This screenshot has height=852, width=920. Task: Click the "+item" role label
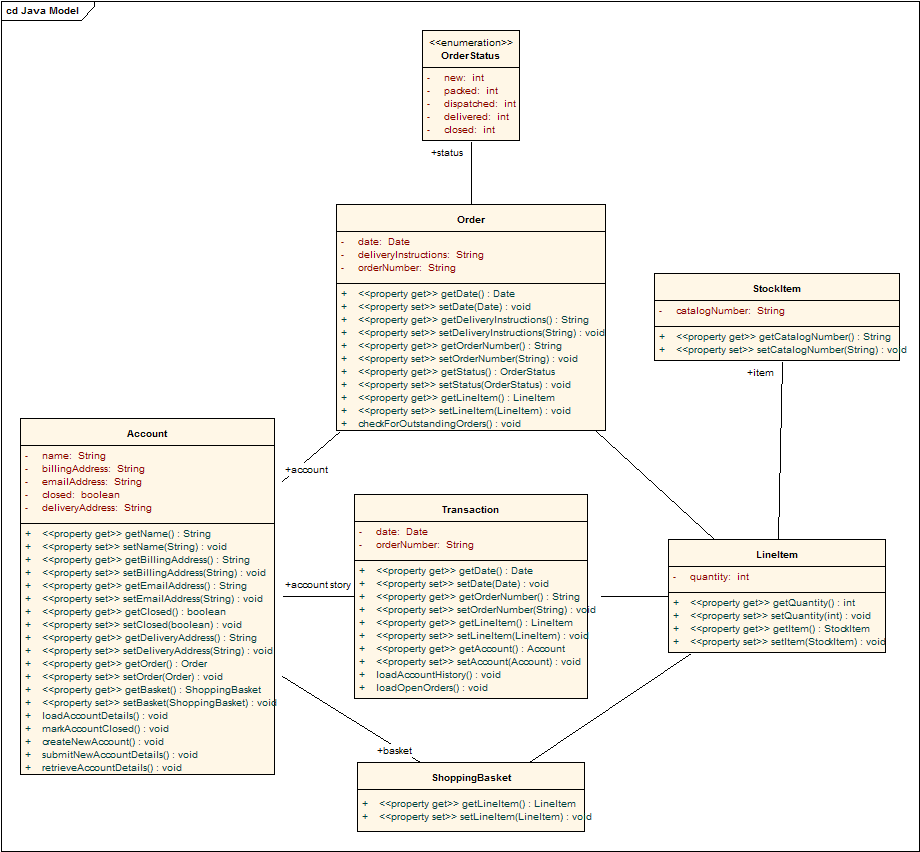[760, 372]
